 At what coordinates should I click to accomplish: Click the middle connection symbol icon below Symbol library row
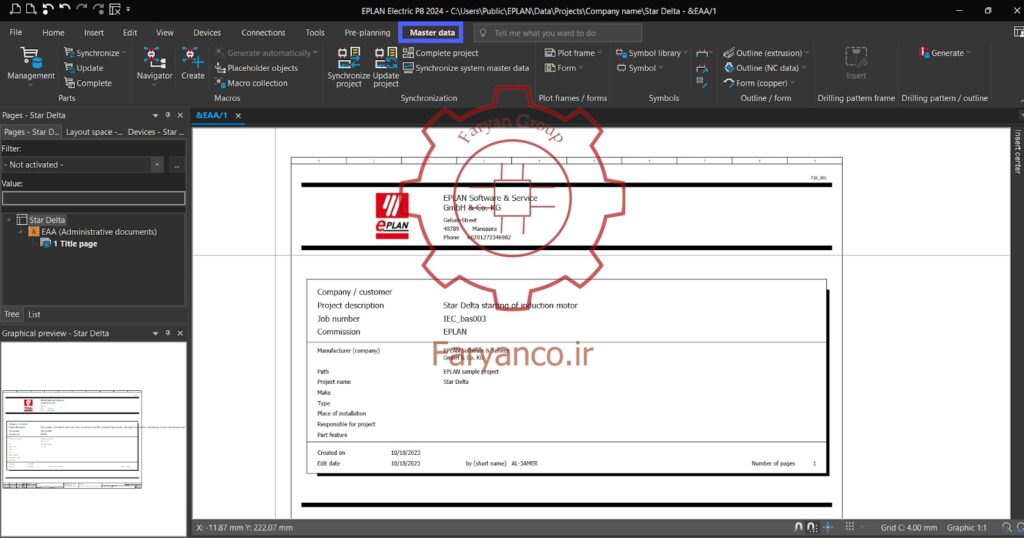click(x=702, y=68)
